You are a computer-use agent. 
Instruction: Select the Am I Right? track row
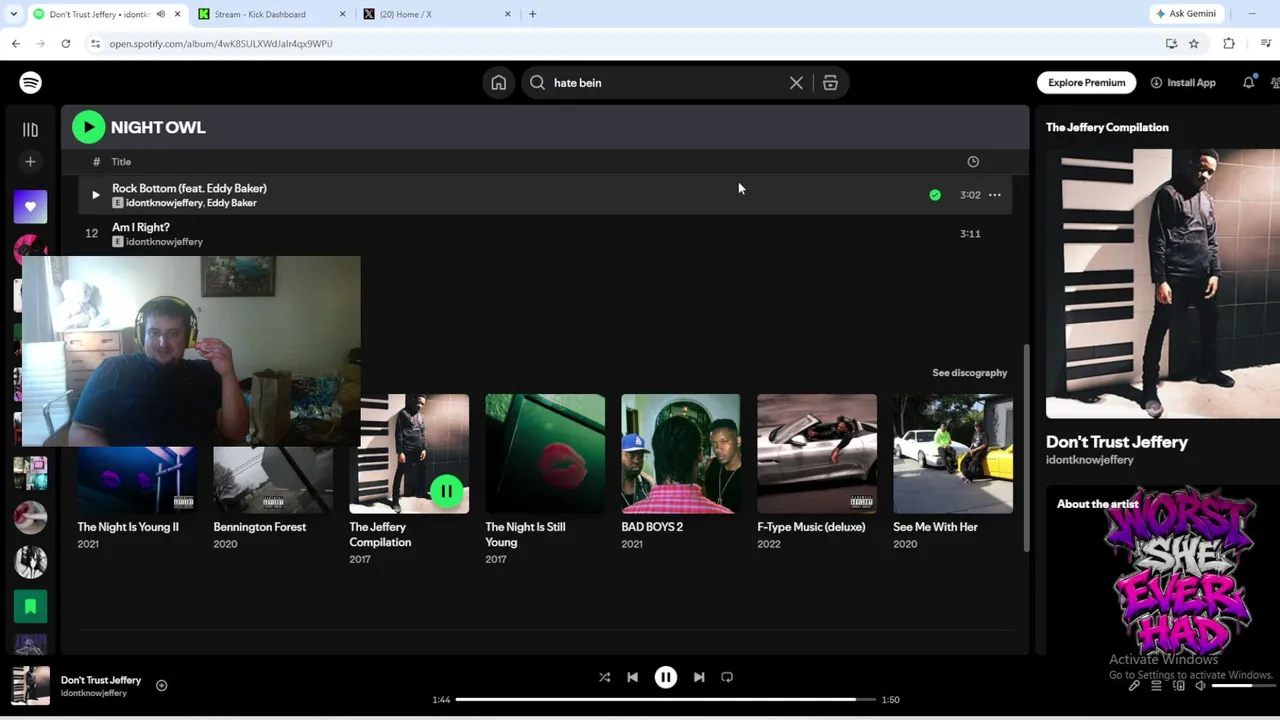click(x=545, y=234)
